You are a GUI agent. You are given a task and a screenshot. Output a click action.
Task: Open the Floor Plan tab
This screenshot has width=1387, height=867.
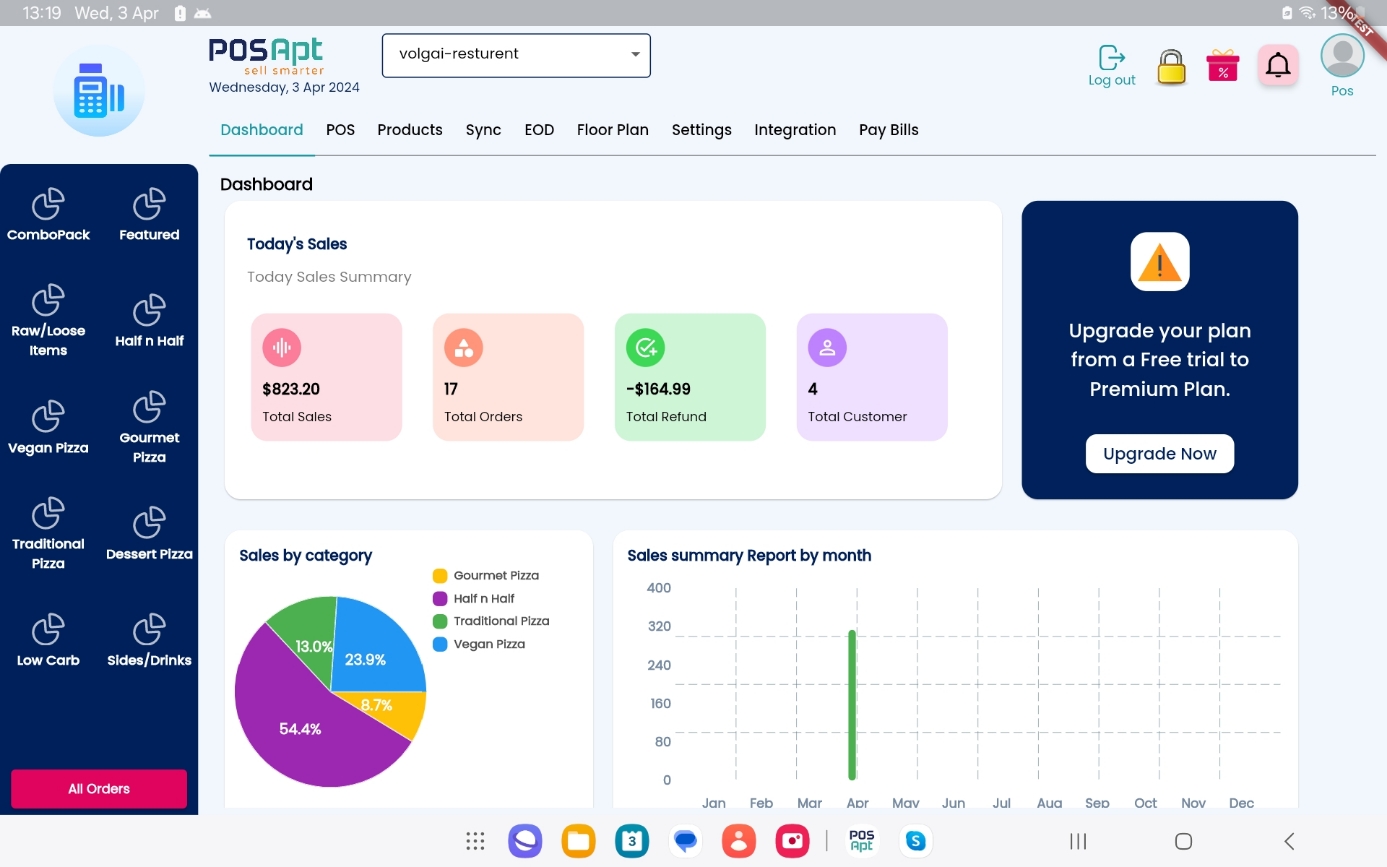coord(612,130)
